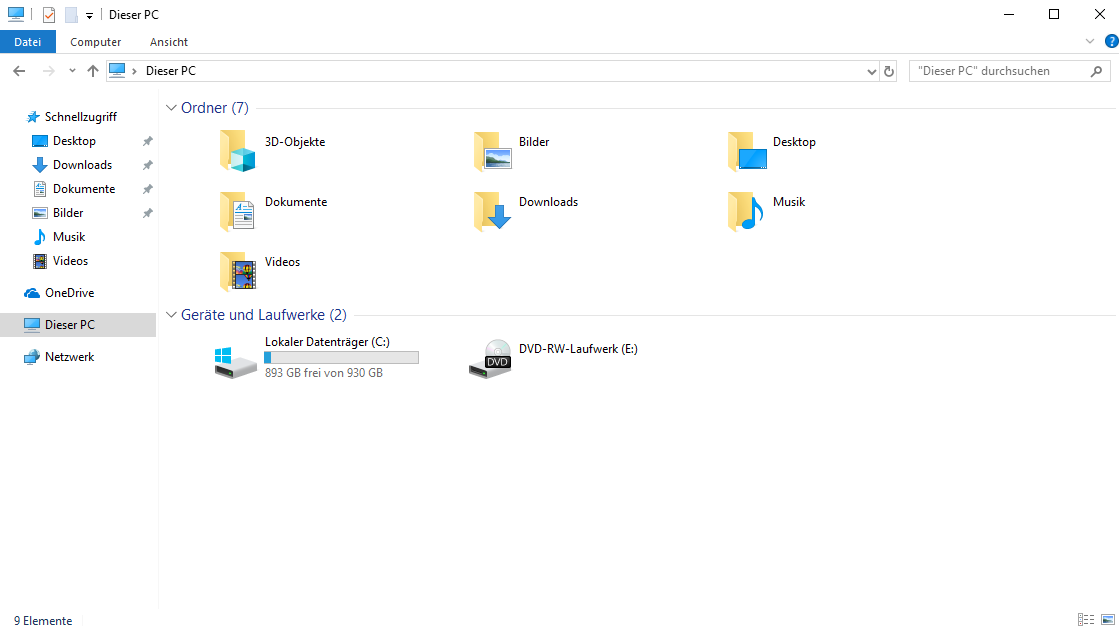Select Downloads in the sidebar
The width and height of the screenshot is (1119, 630).
pyautogui.click(x=85, y=165)
